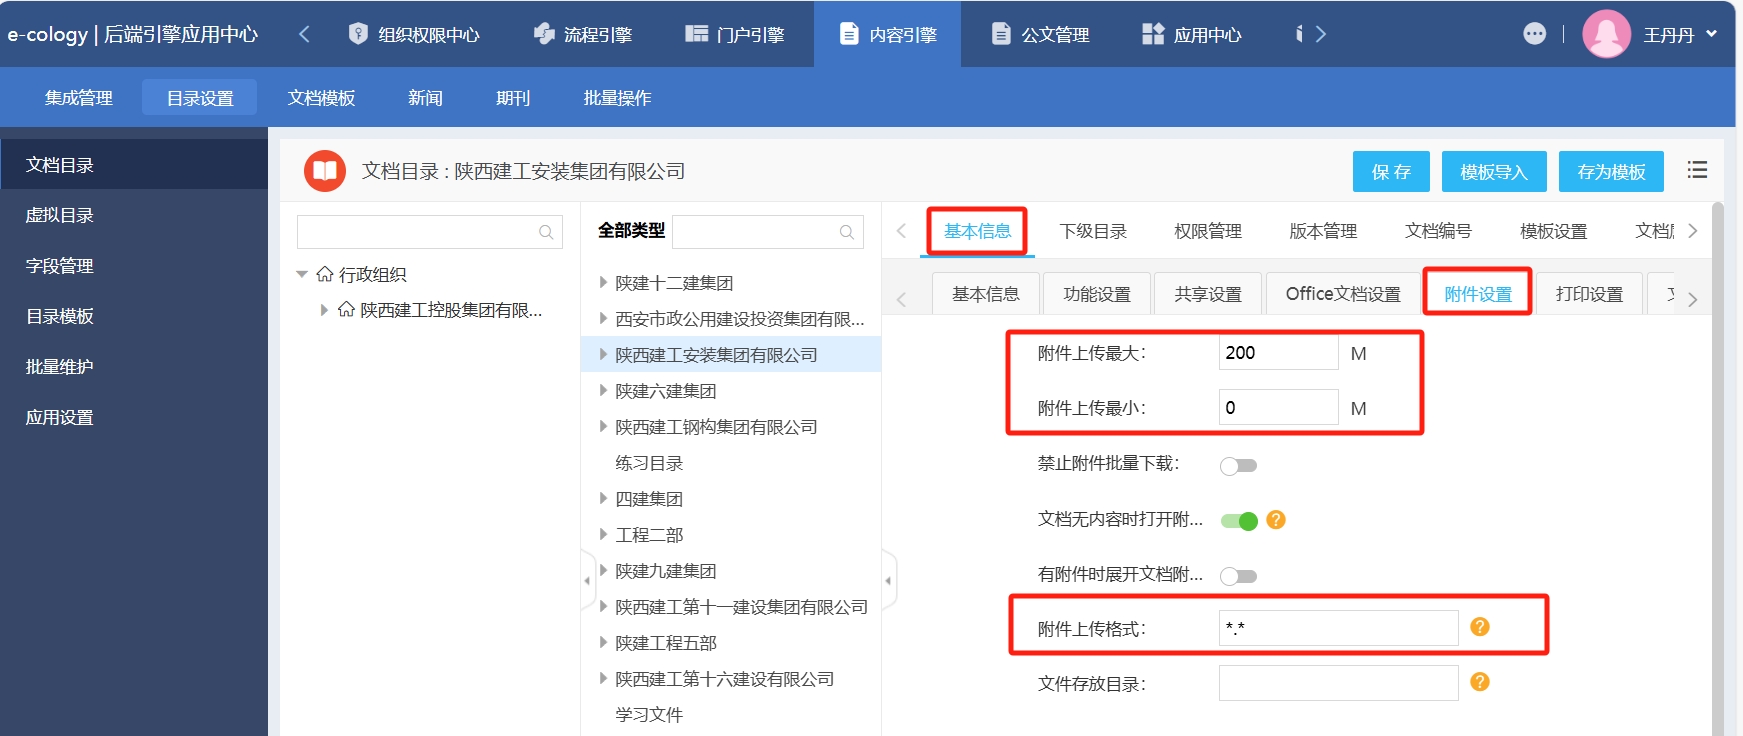
Task: Collapse the 行政组织 tree node
Action: coord(302,274)
